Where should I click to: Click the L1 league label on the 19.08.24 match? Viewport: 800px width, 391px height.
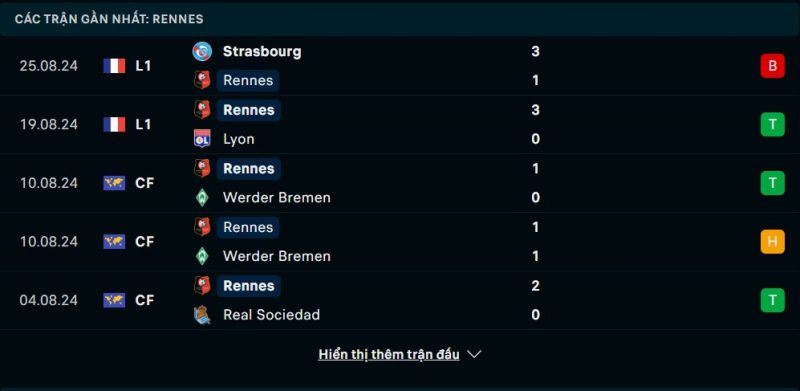point(143,125)
